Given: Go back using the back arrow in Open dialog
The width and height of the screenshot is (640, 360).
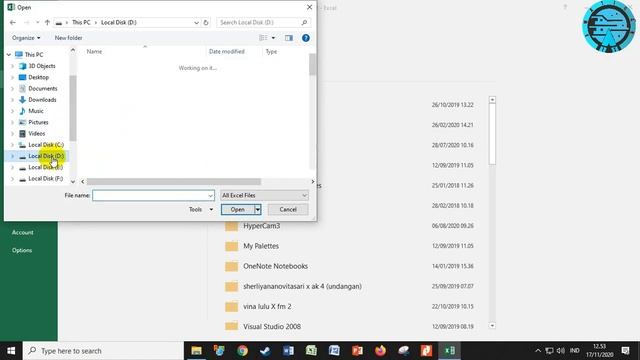Looking at the screenshot, I should click(13, 22).
